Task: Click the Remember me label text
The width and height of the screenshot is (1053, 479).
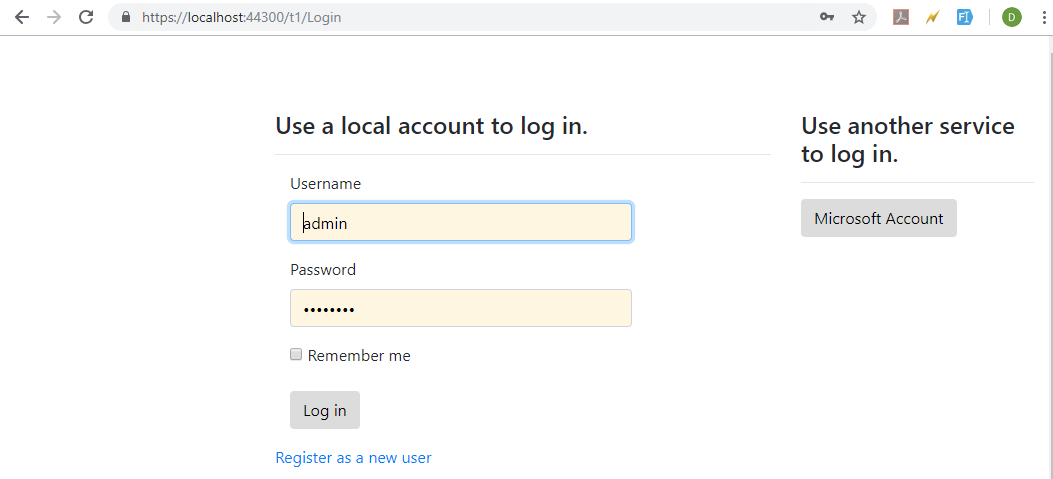Action: 359,355
